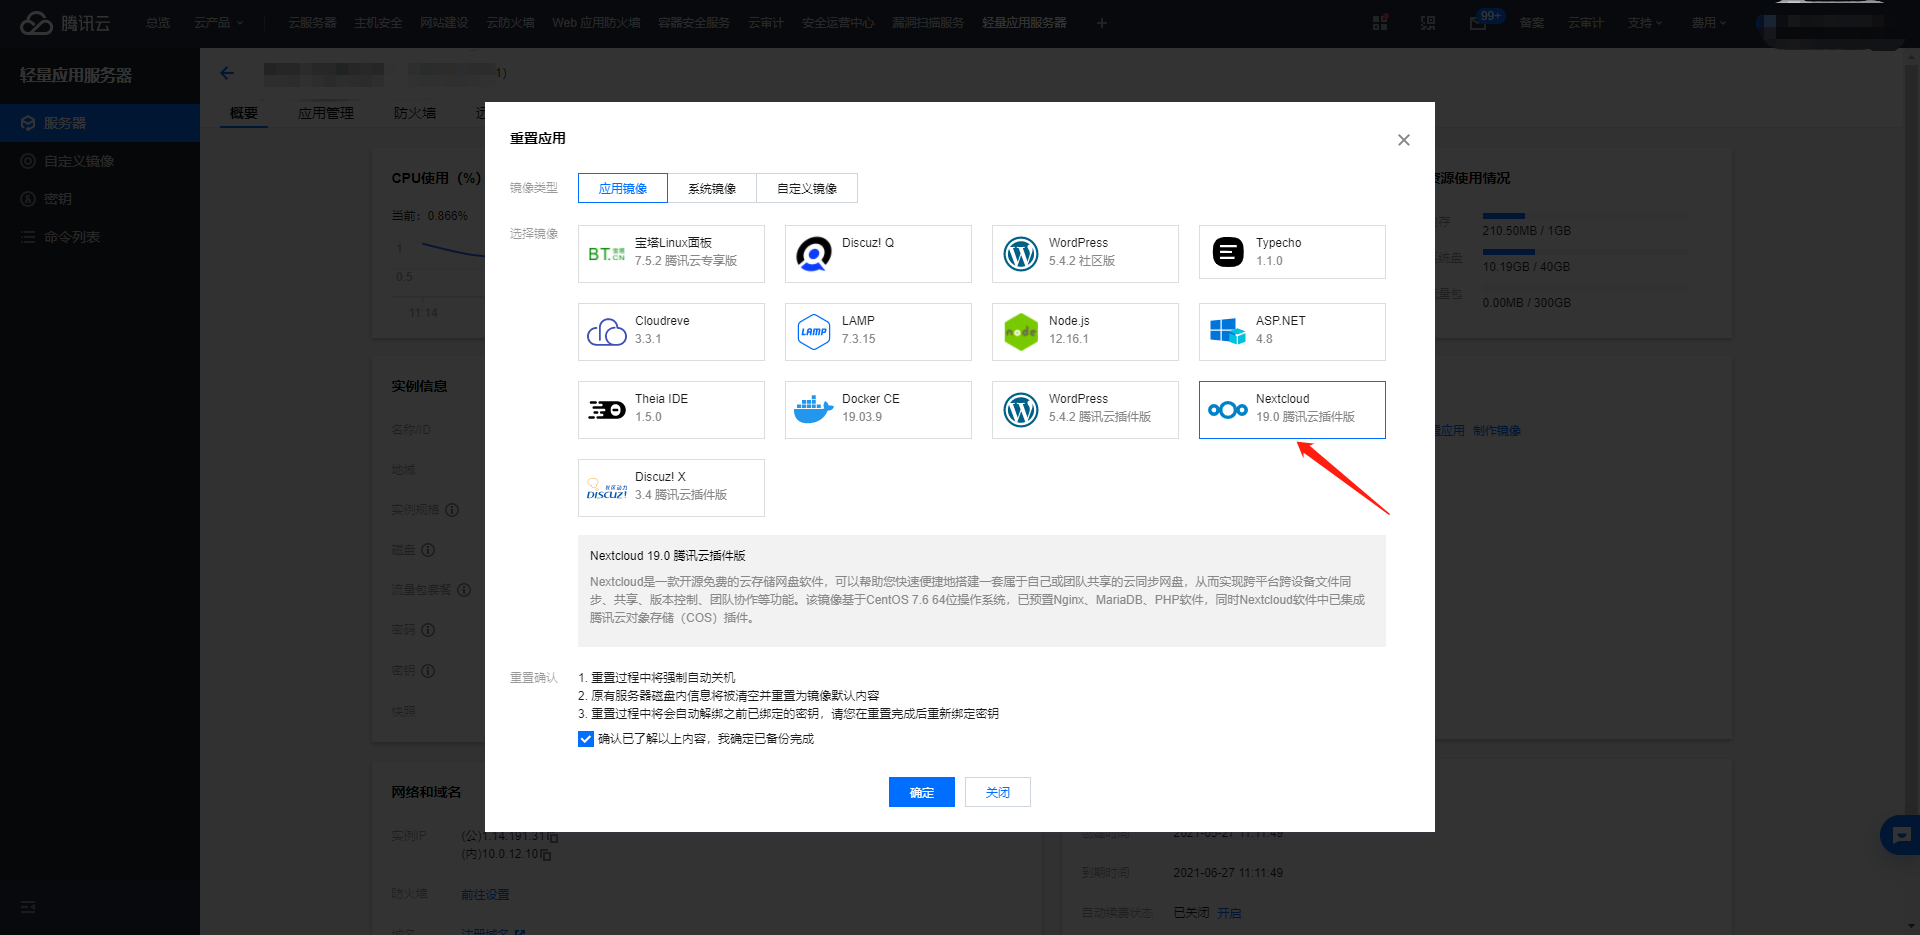Screen dimensions: 1920x935
Task: Switch to 系统镜像 image type
Action: [x=712, y=188]
